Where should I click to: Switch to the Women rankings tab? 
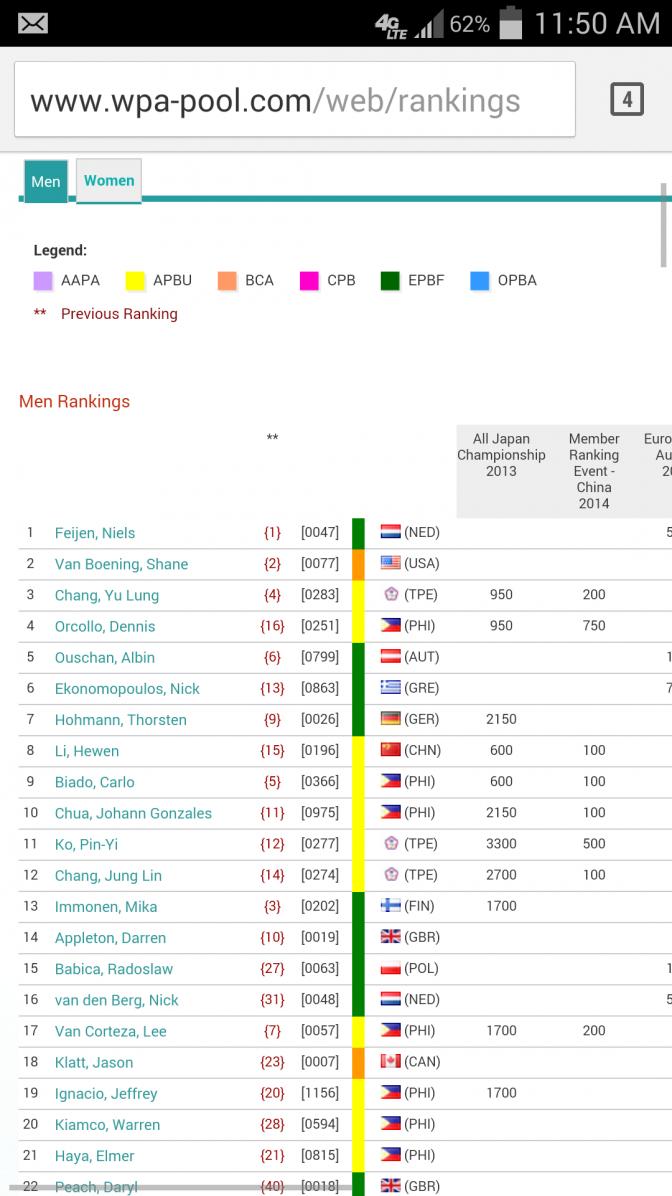[x=109, y=181]
